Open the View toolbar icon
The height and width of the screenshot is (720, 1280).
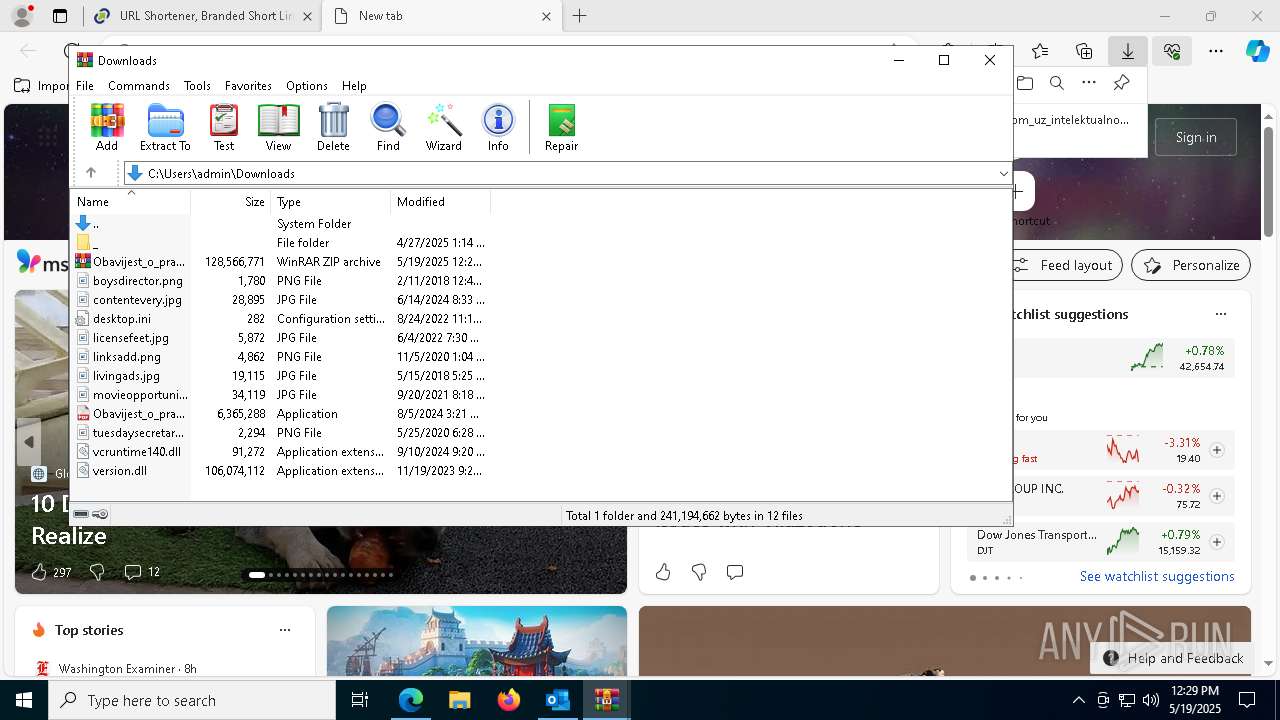point(278,127)
